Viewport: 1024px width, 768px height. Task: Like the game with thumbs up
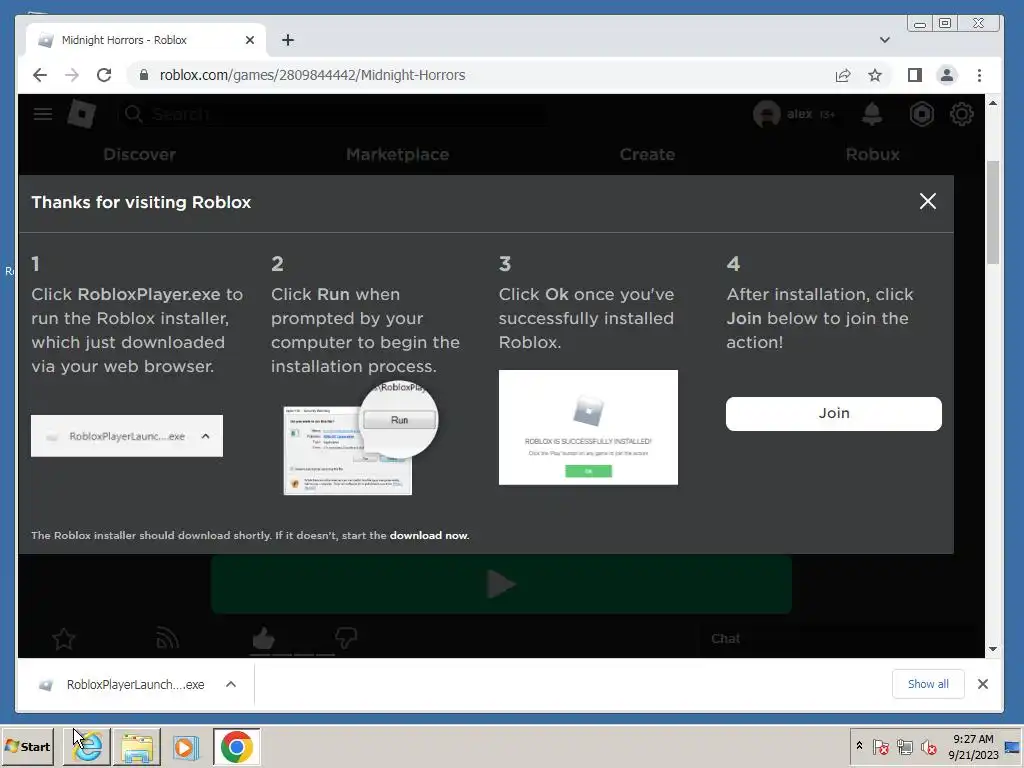click(x=264, y=639)
